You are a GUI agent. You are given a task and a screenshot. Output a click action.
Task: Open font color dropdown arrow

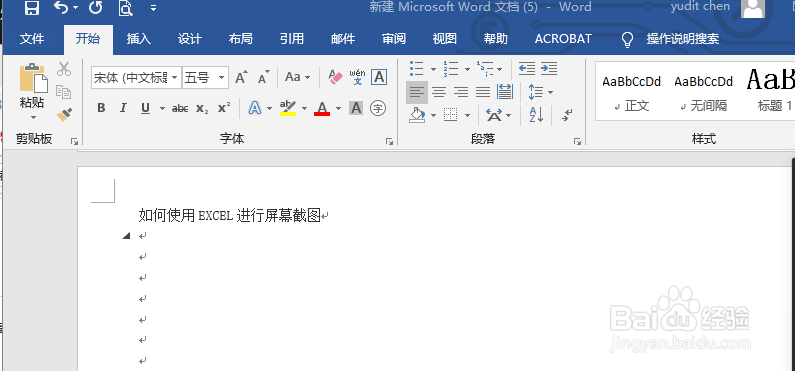338,108
